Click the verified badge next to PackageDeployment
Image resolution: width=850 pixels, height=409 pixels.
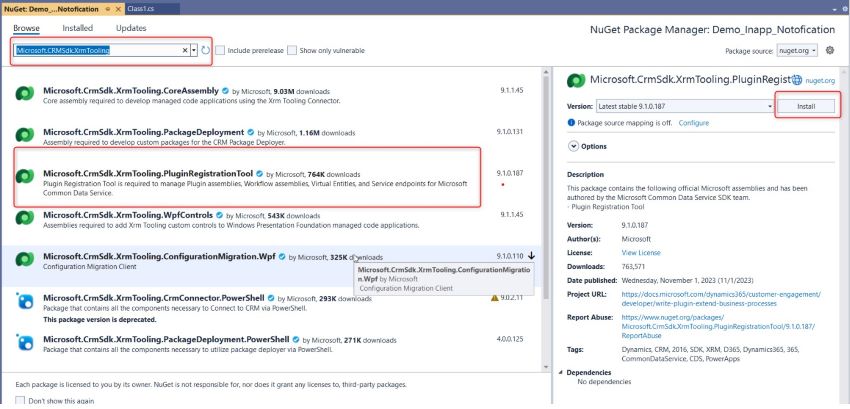[x=250, y=132]
